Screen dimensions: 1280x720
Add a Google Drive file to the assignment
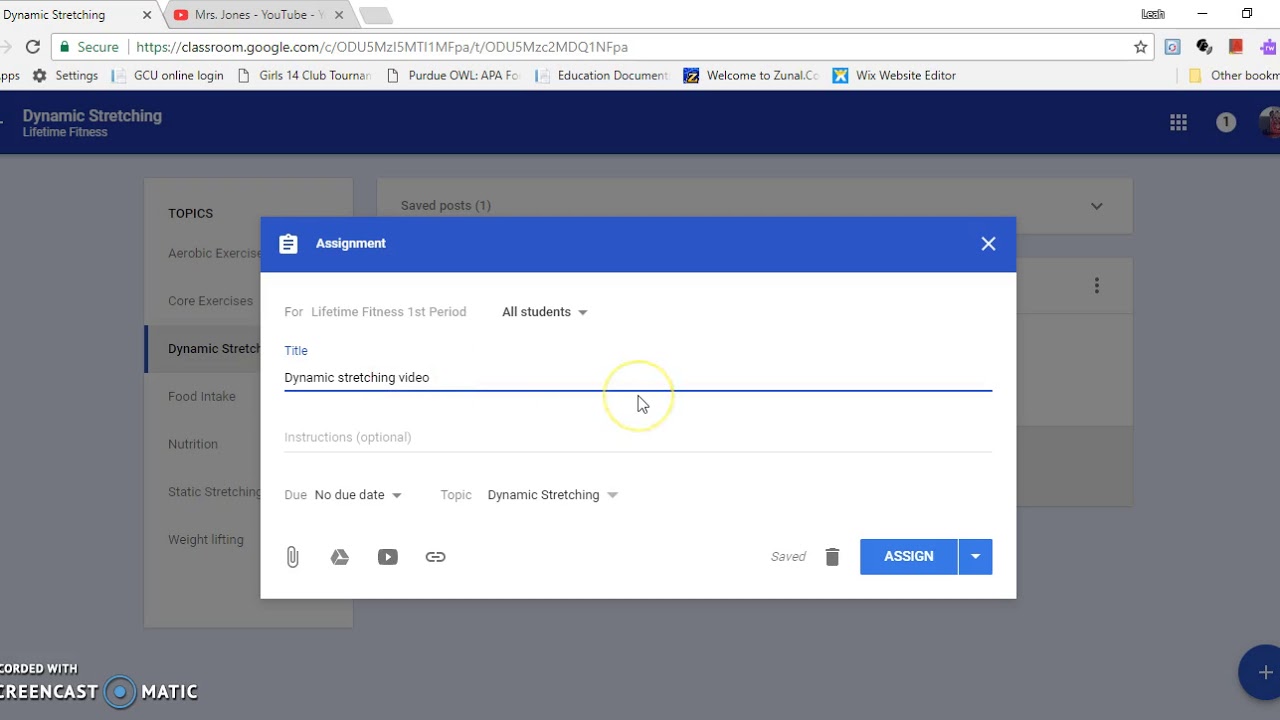[x=340, y=557]
